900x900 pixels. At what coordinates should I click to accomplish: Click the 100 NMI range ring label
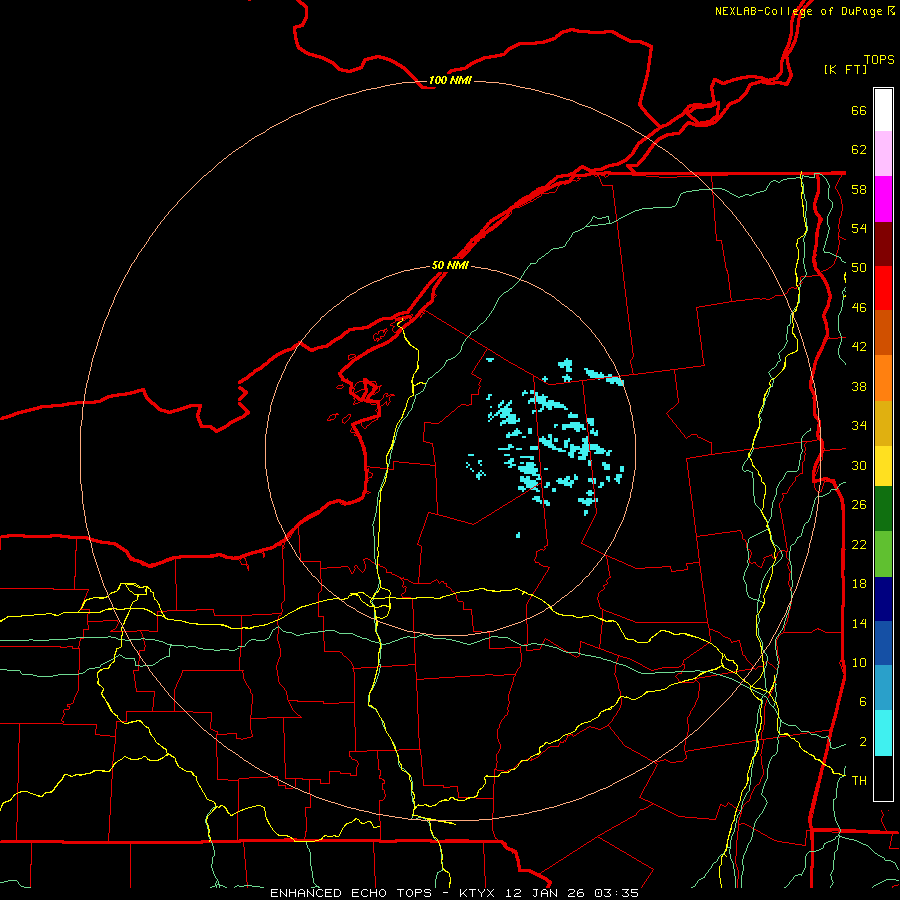tap(450, 80)
